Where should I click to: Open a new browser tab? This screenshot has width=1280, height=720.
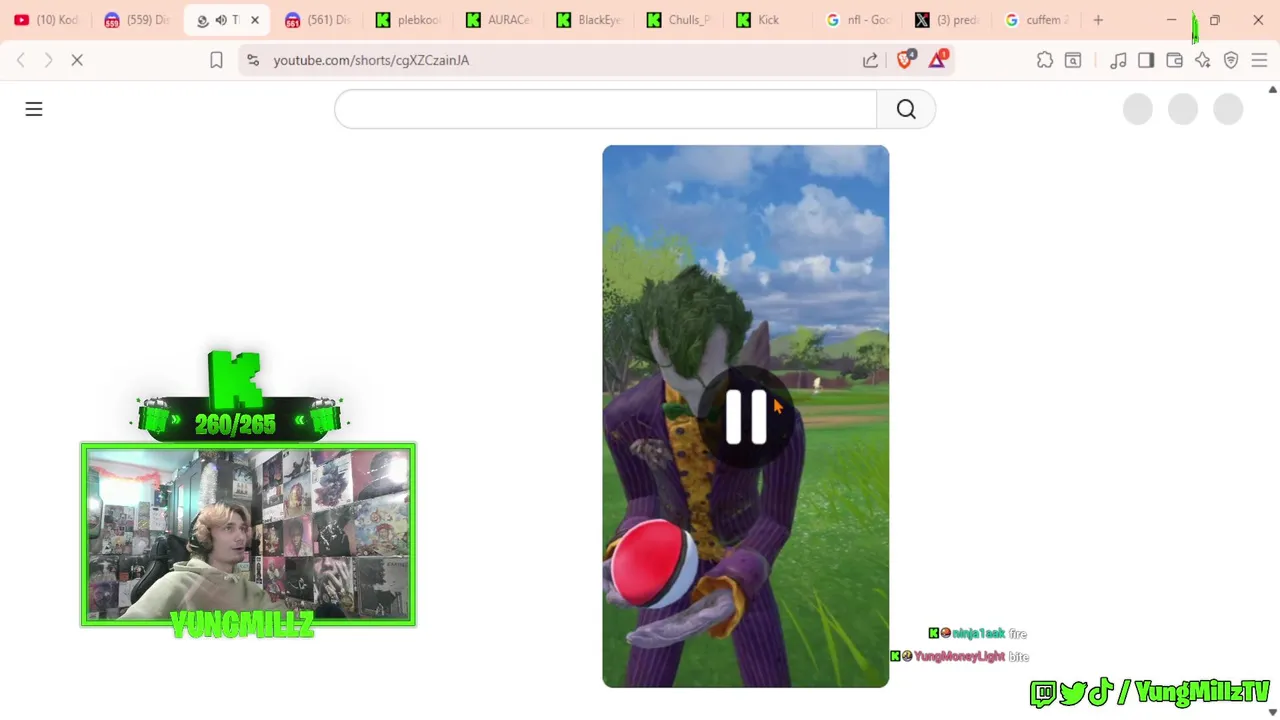pyautogui.click(x=1098, y=20)
